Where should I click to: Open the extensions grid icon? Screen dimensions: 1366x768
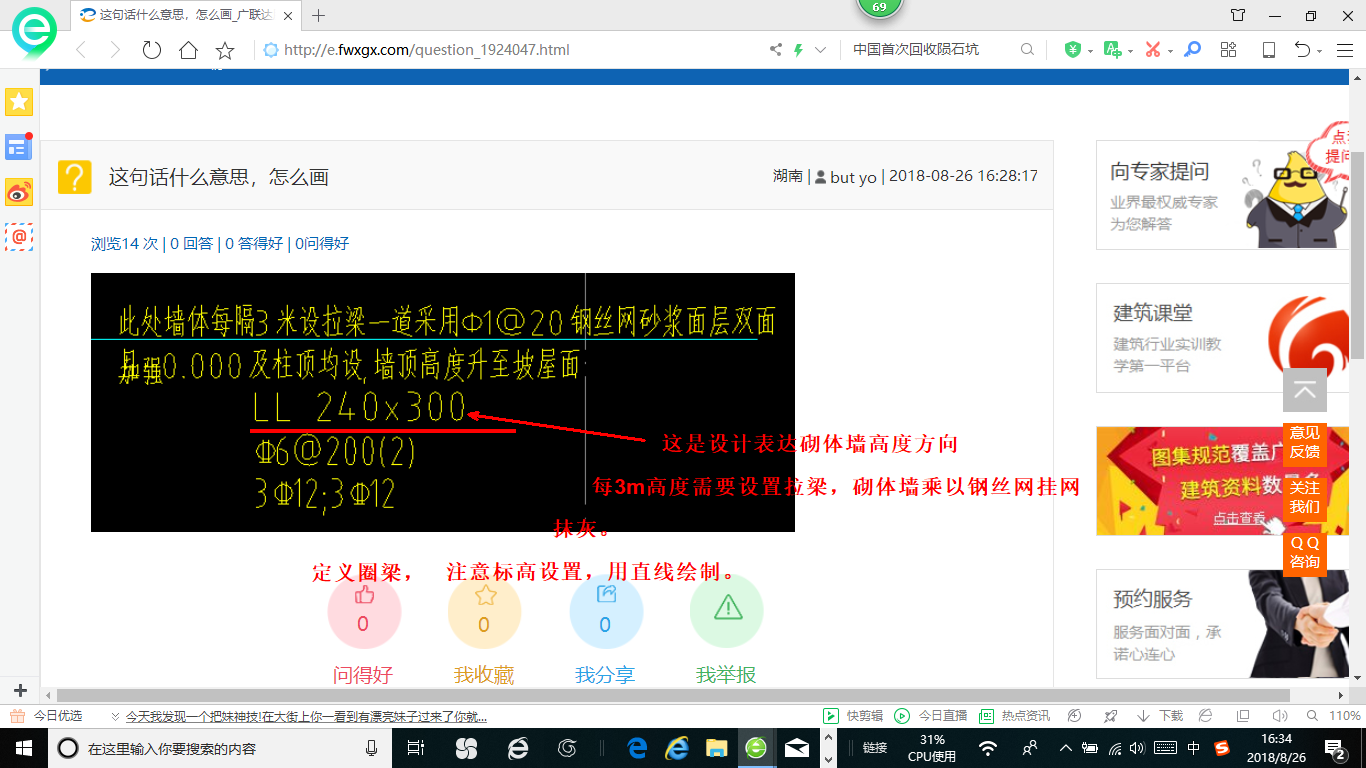coord(1229,49)
